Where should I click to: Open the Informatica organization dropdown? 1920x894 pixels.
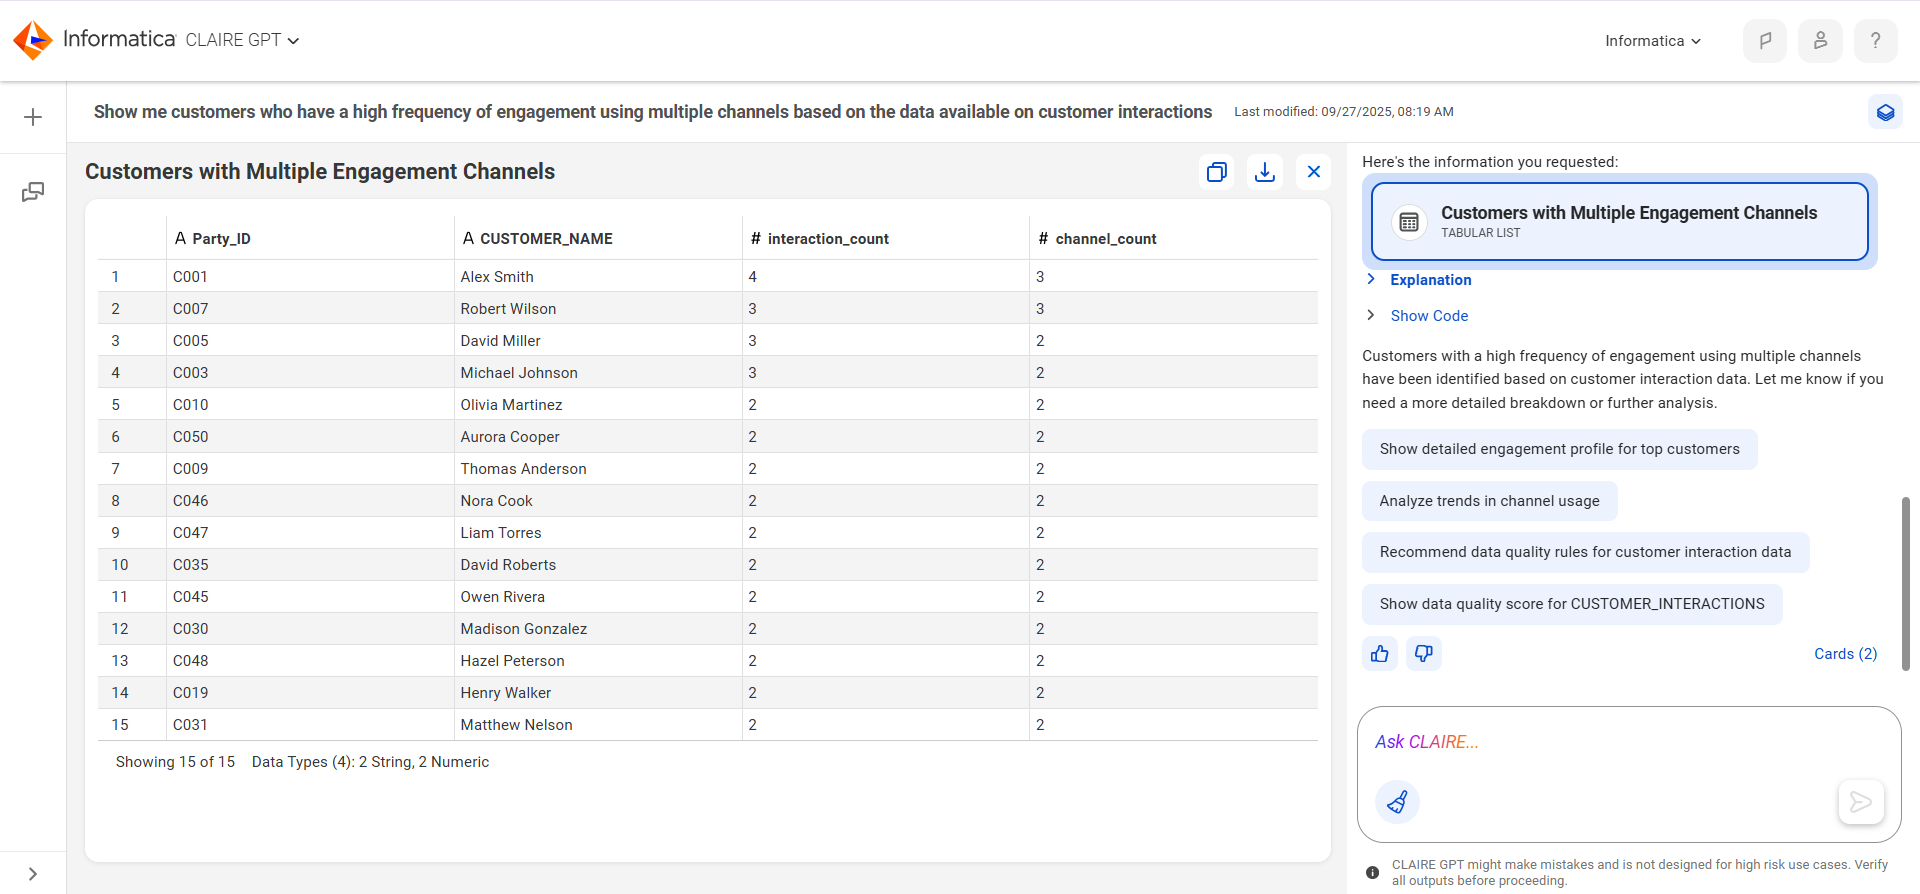(1652, 41)
